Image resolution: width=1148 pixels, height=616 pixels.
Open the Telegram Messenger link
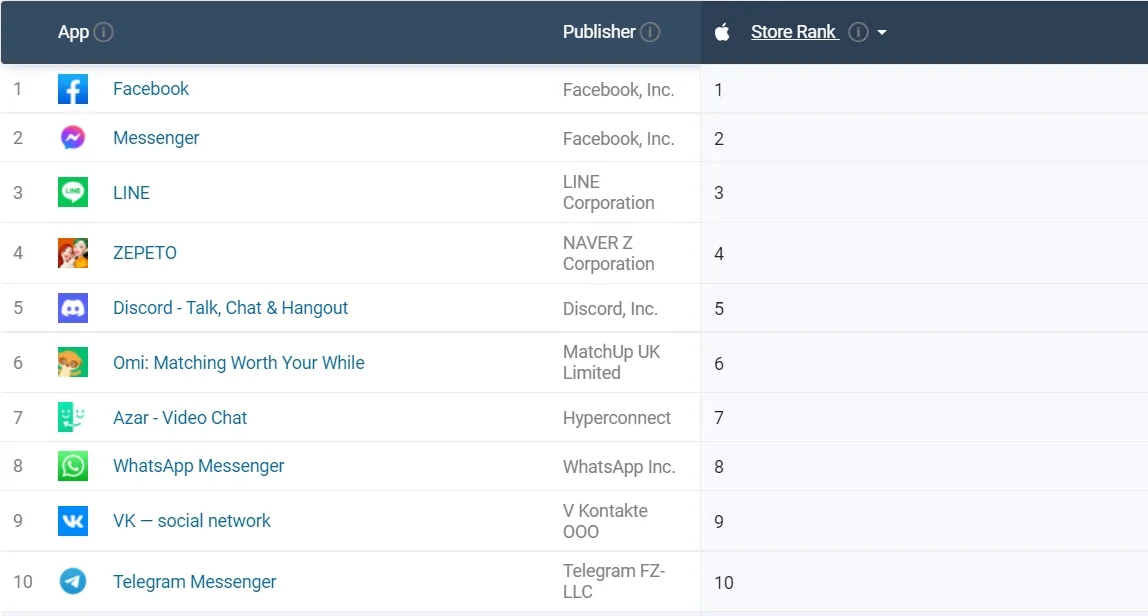coord(194,581)
